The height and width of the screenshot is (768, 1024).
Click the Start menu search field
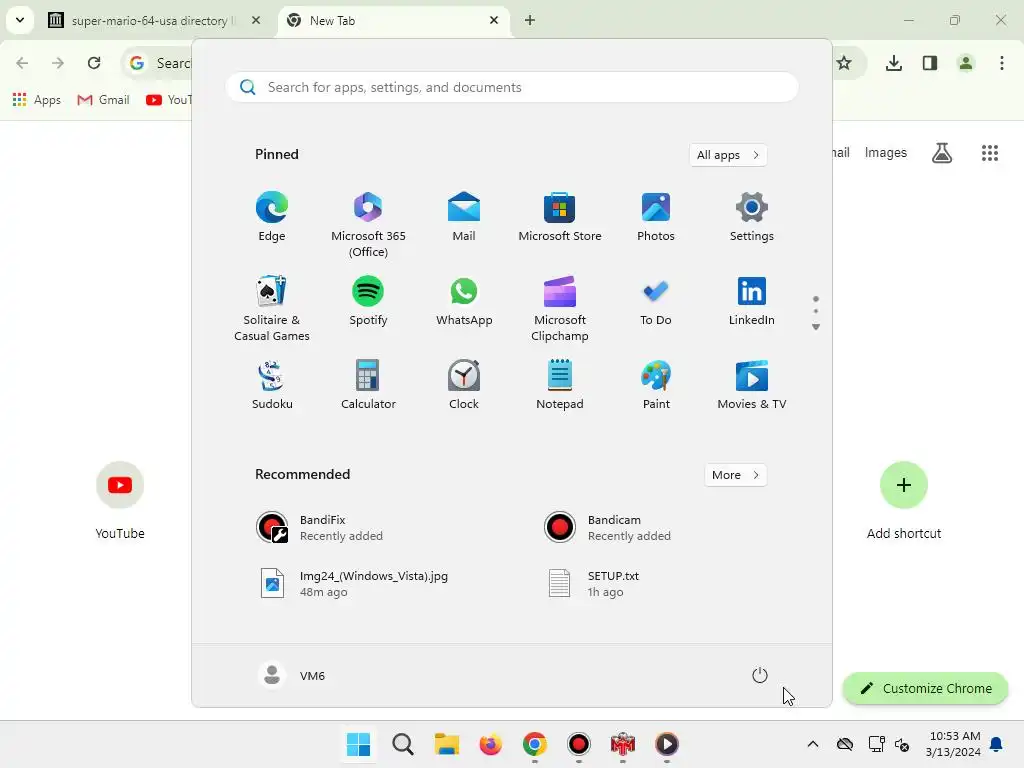point(512,88)
